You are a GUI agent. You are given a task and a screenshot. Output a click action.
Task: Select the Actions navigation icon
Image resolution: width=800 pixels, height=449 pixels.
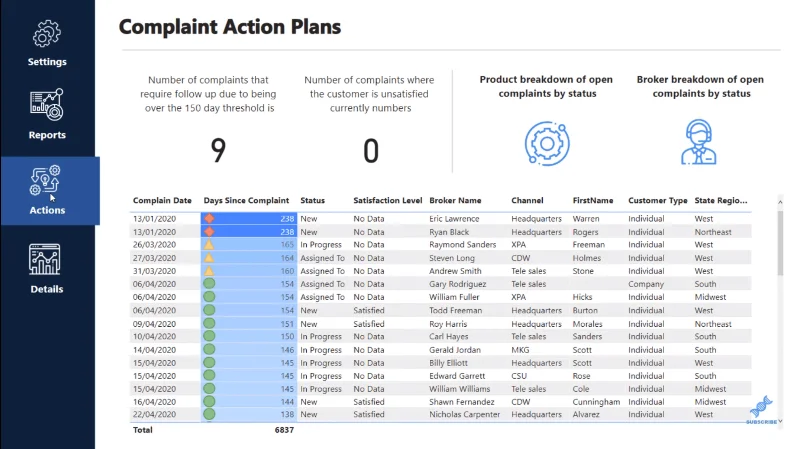tap(45, 181)
